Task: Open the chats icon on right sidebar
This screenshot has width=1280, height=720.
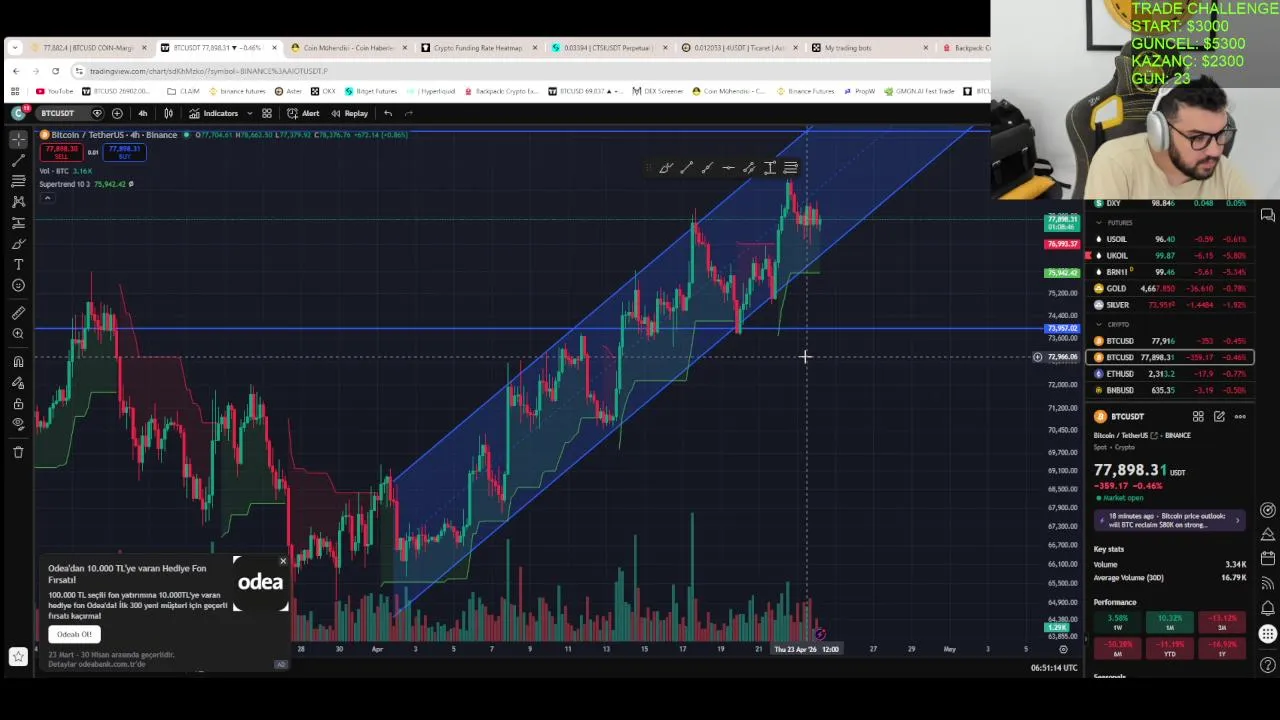Action: pyautogui.click(x=1268, y=215)
